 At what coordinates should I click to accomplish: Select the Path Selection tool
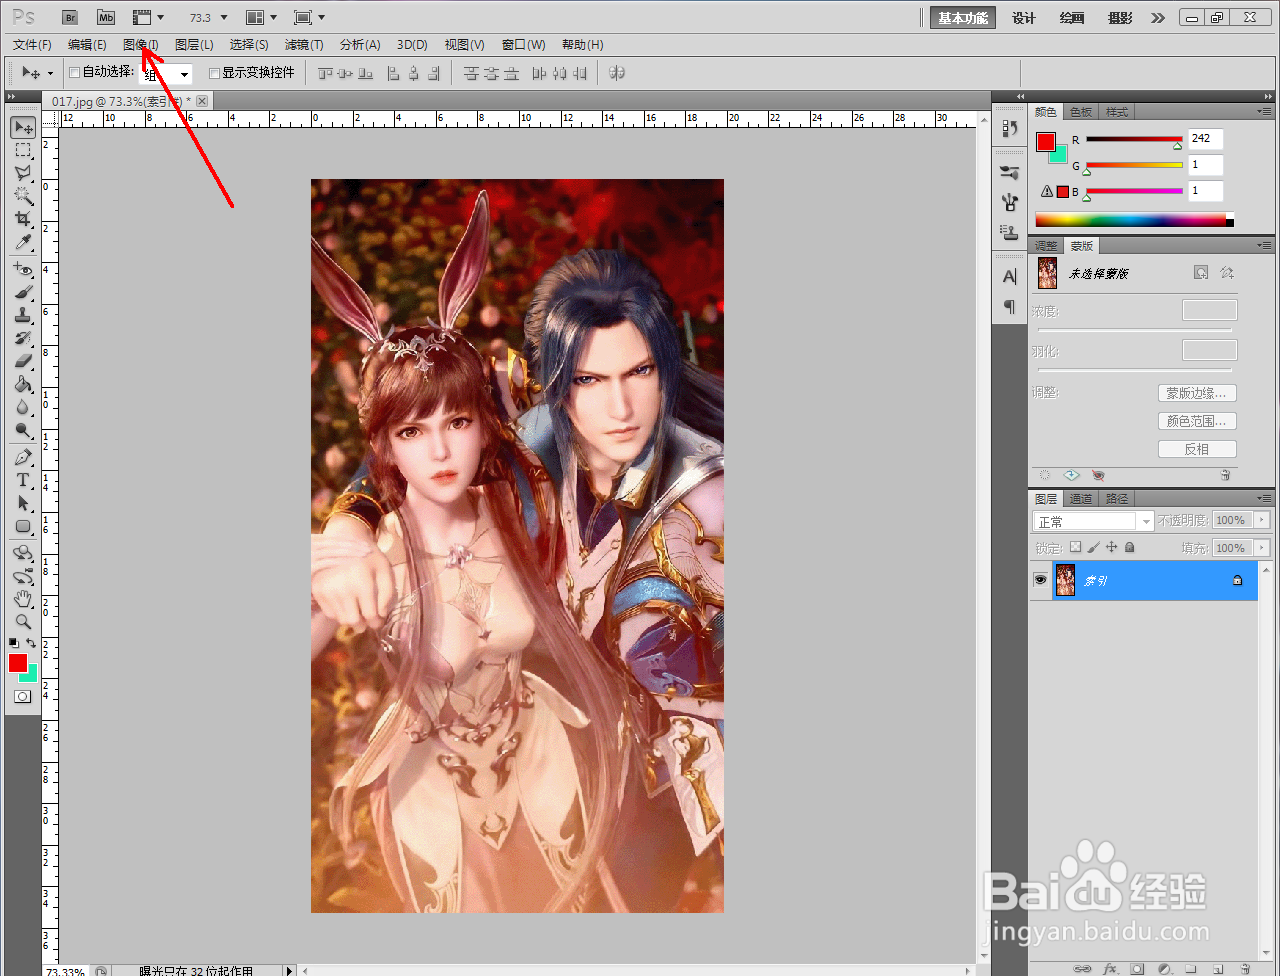23,503
